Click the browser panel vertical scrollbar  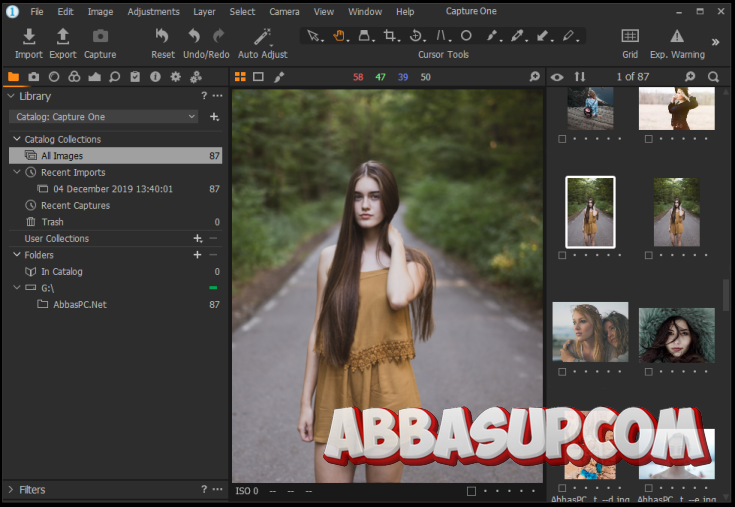(727, 295)
